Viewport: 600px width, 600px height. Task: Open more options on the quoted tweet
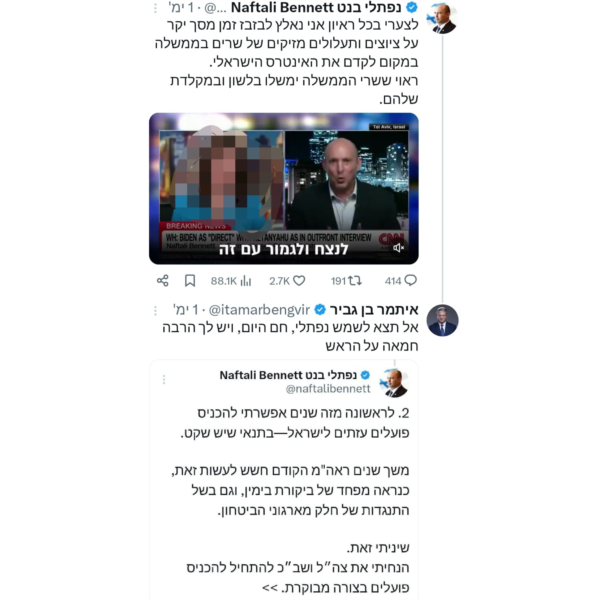click(164, 380)
